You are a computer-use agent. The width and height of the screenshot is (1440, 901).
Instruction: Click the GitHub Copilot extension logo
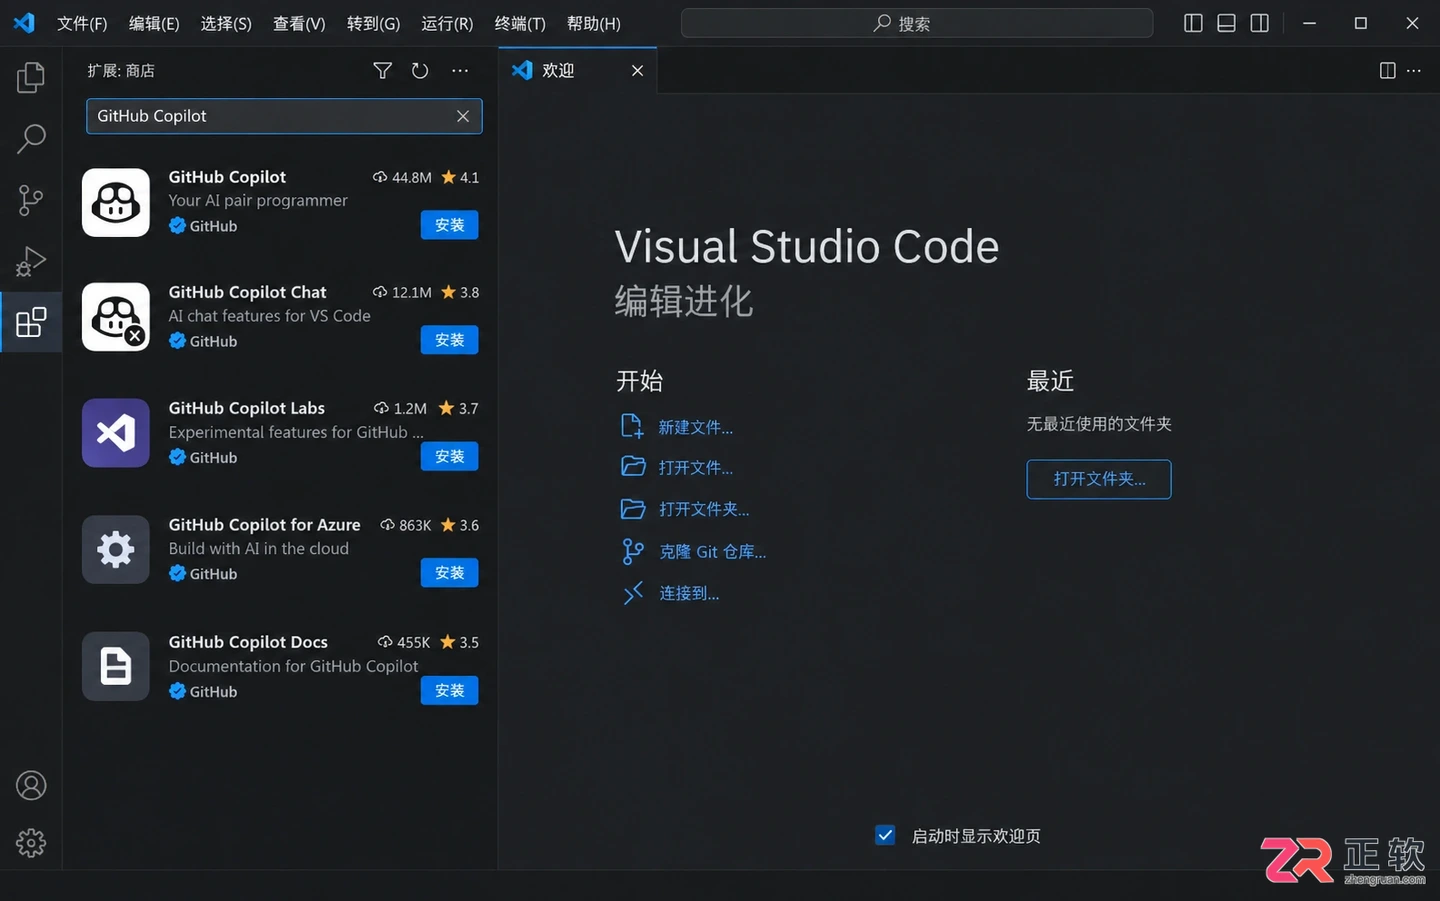tap(116, 203)
